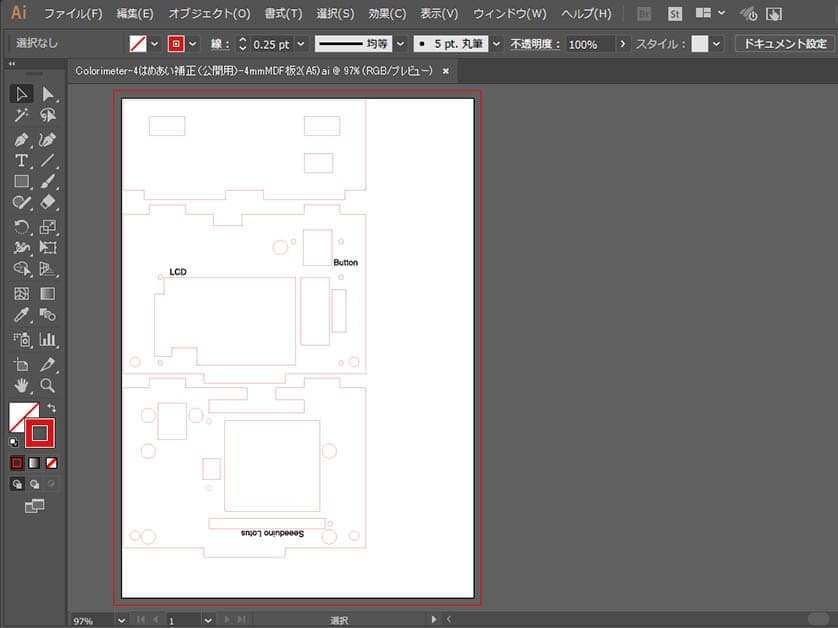
Task: Click the opacity 100% input field
Action: 589,45
